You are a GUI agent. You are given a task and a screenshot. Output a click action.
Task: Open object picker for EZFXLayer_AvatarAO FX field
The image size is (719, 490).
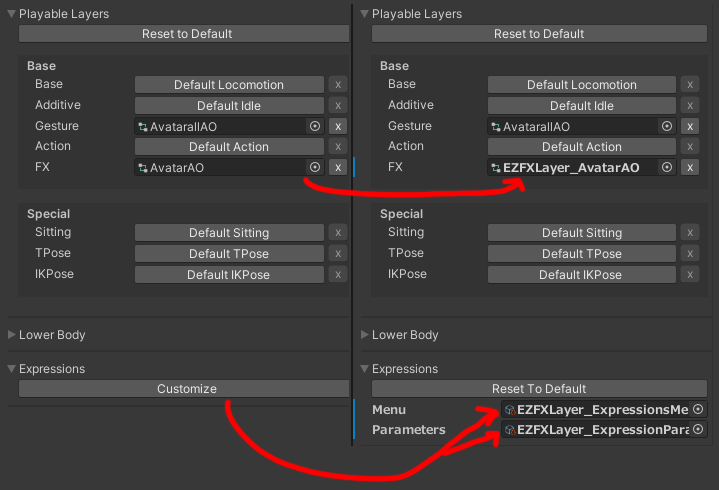[667, 167]
